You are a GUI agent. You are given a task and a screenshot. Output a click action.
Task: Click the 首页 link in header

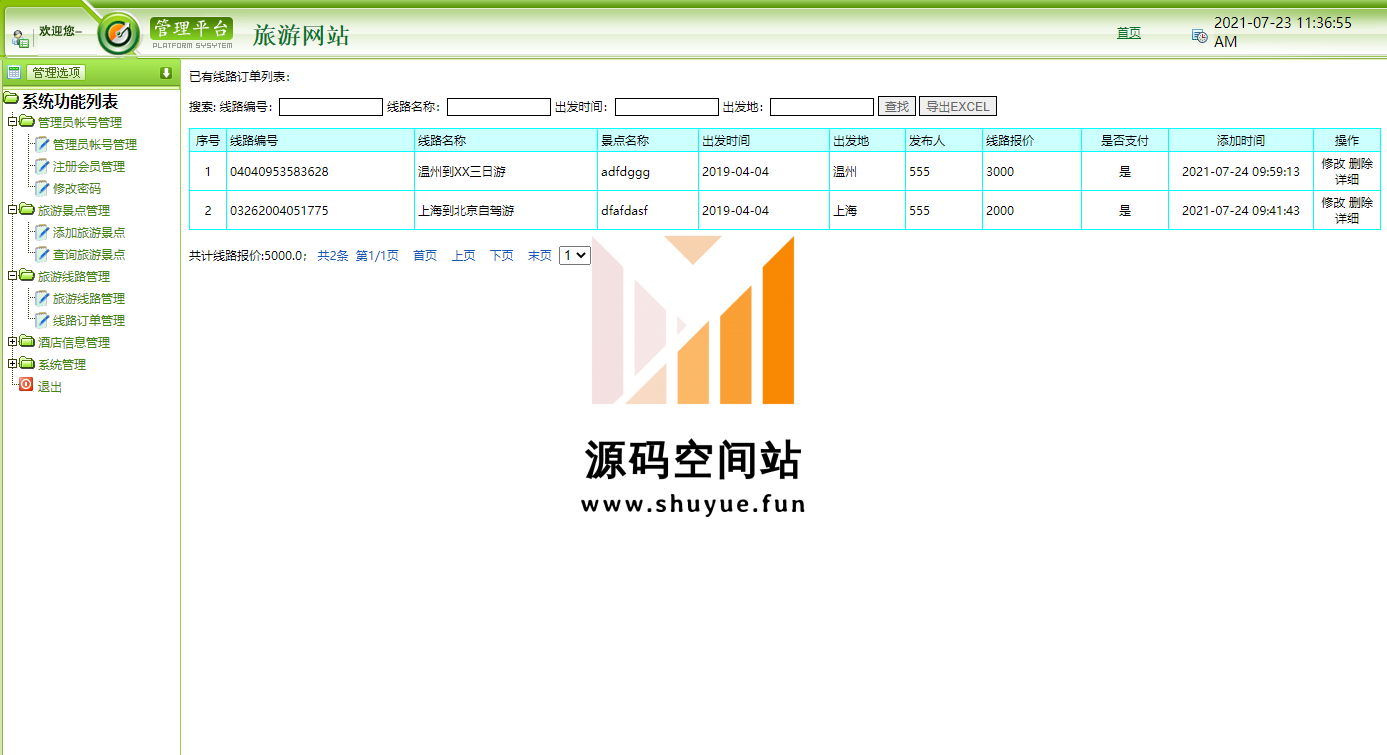pyautogui.click(x=1129, y=33)
